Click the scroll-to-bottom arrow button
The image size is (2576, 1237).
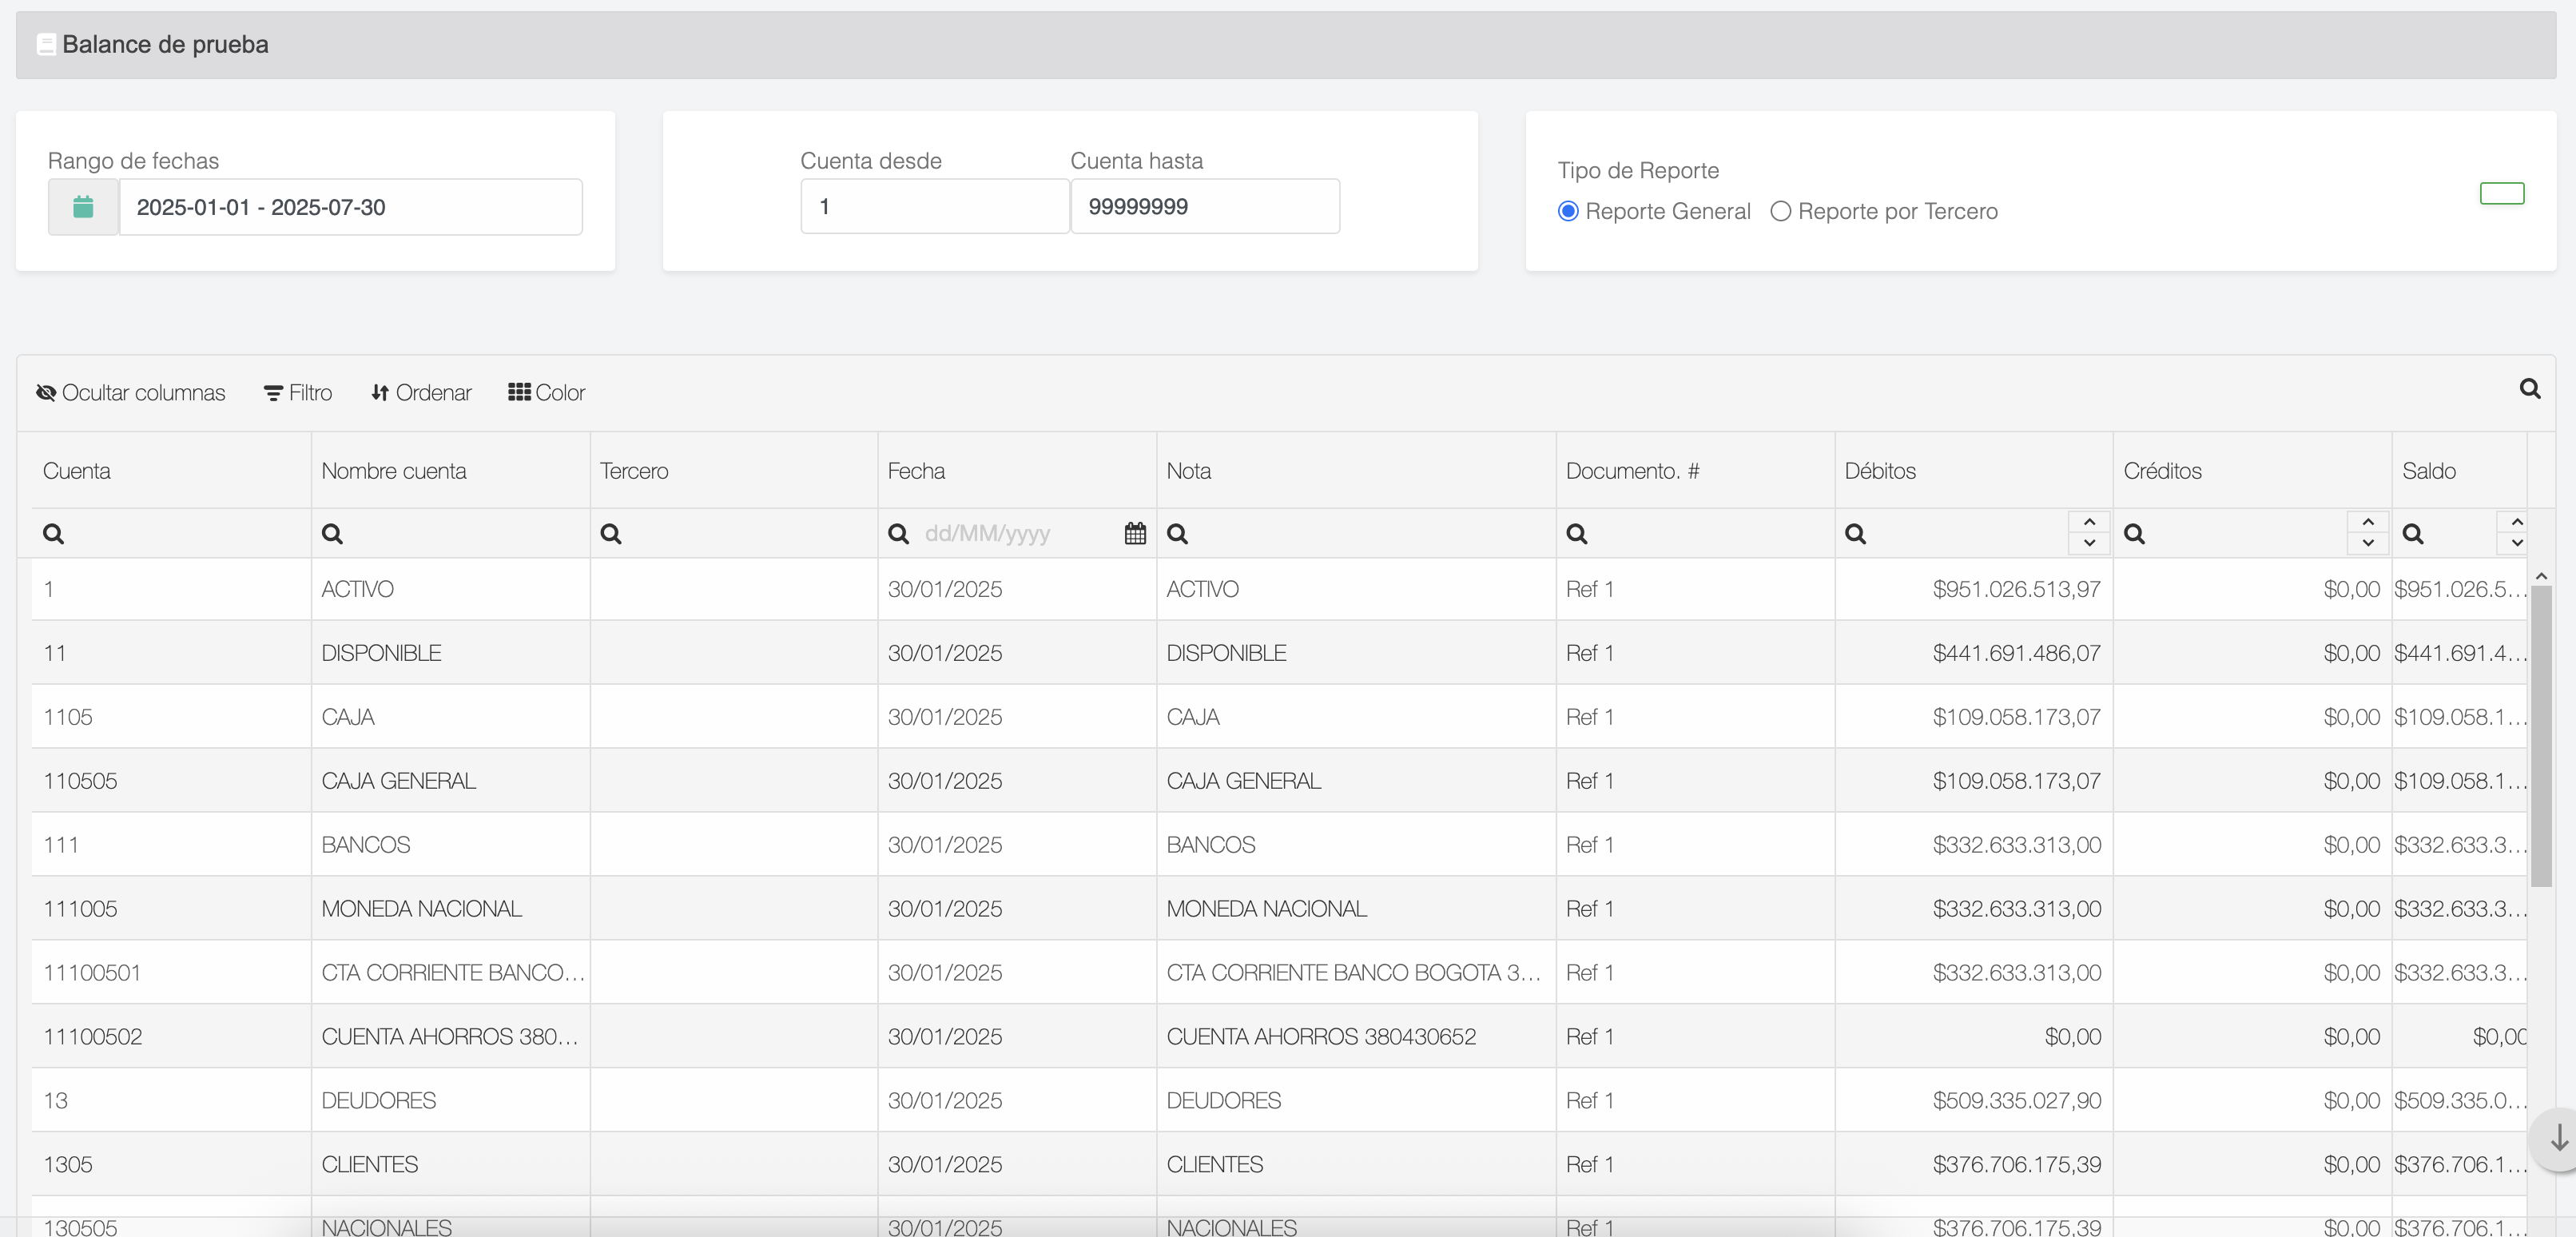click(x=2558, y=1138)
